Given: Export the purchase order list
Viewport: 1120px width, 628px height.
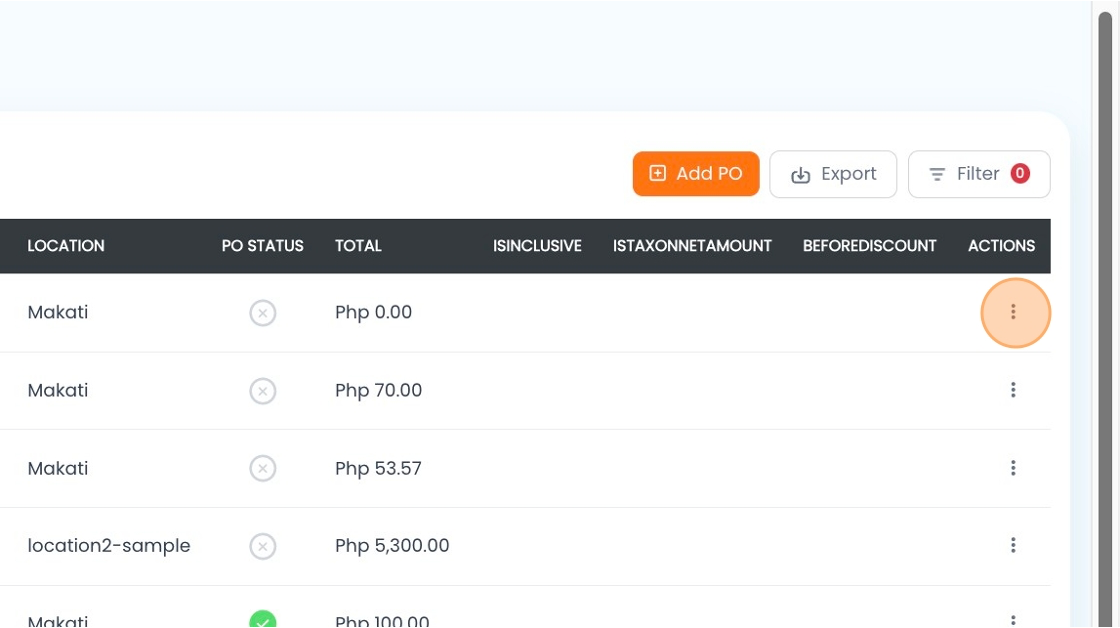Looking at the screenshot, I should pos(833,174).
